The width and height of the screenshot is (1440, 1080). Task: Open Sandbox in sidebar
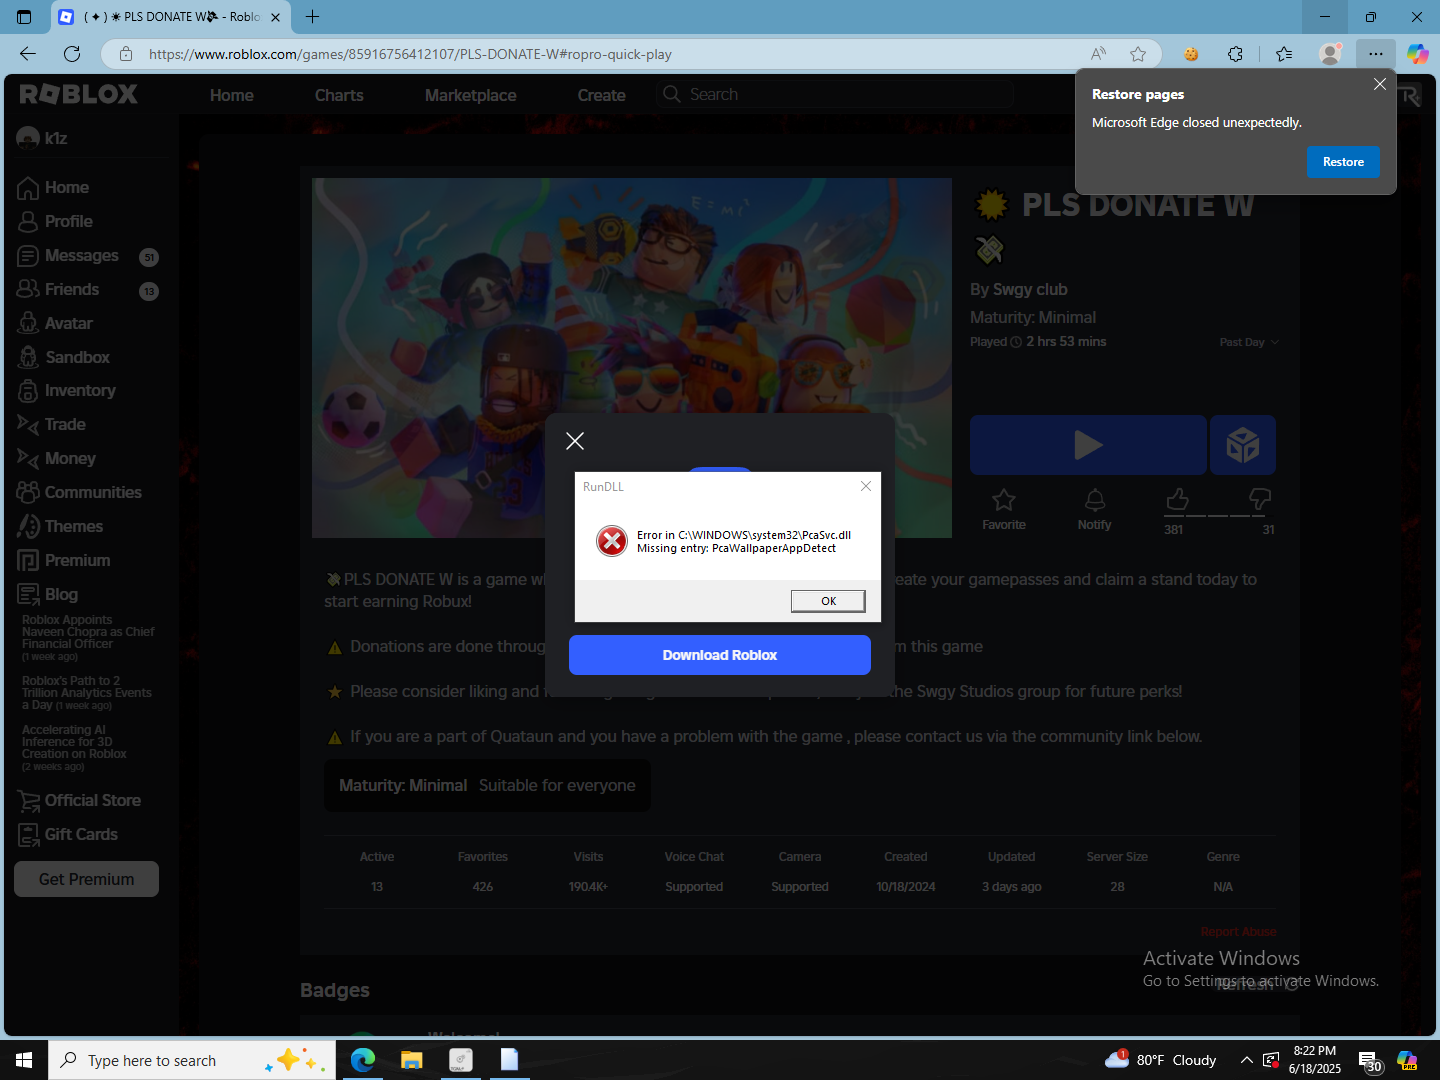click(x=64, y=357)
